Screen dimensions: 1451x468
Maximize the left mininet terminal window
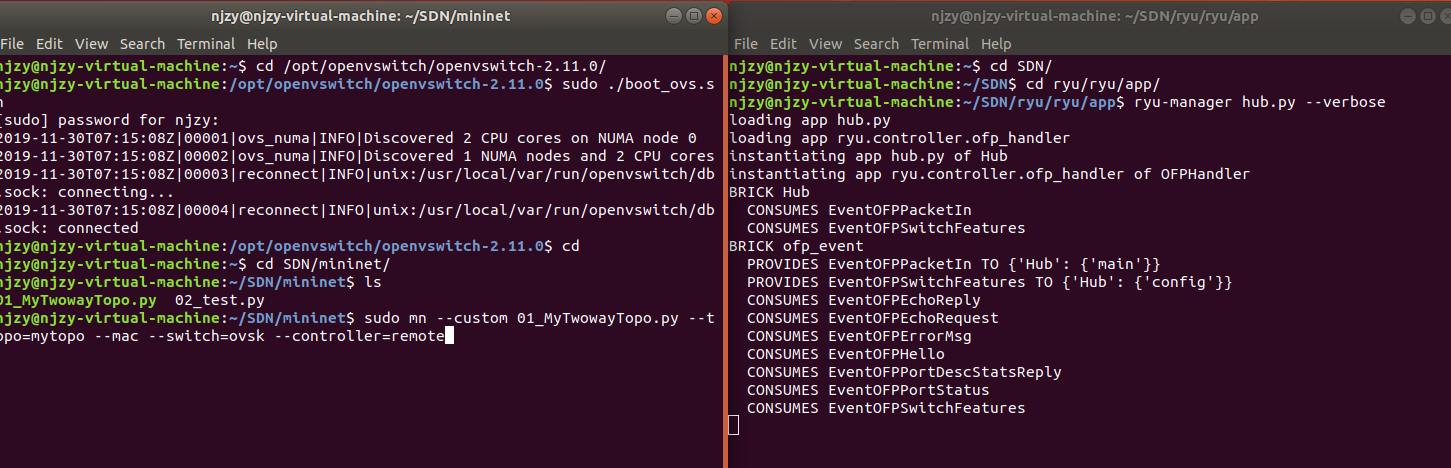pyautogui.click(x=693, y=16)
